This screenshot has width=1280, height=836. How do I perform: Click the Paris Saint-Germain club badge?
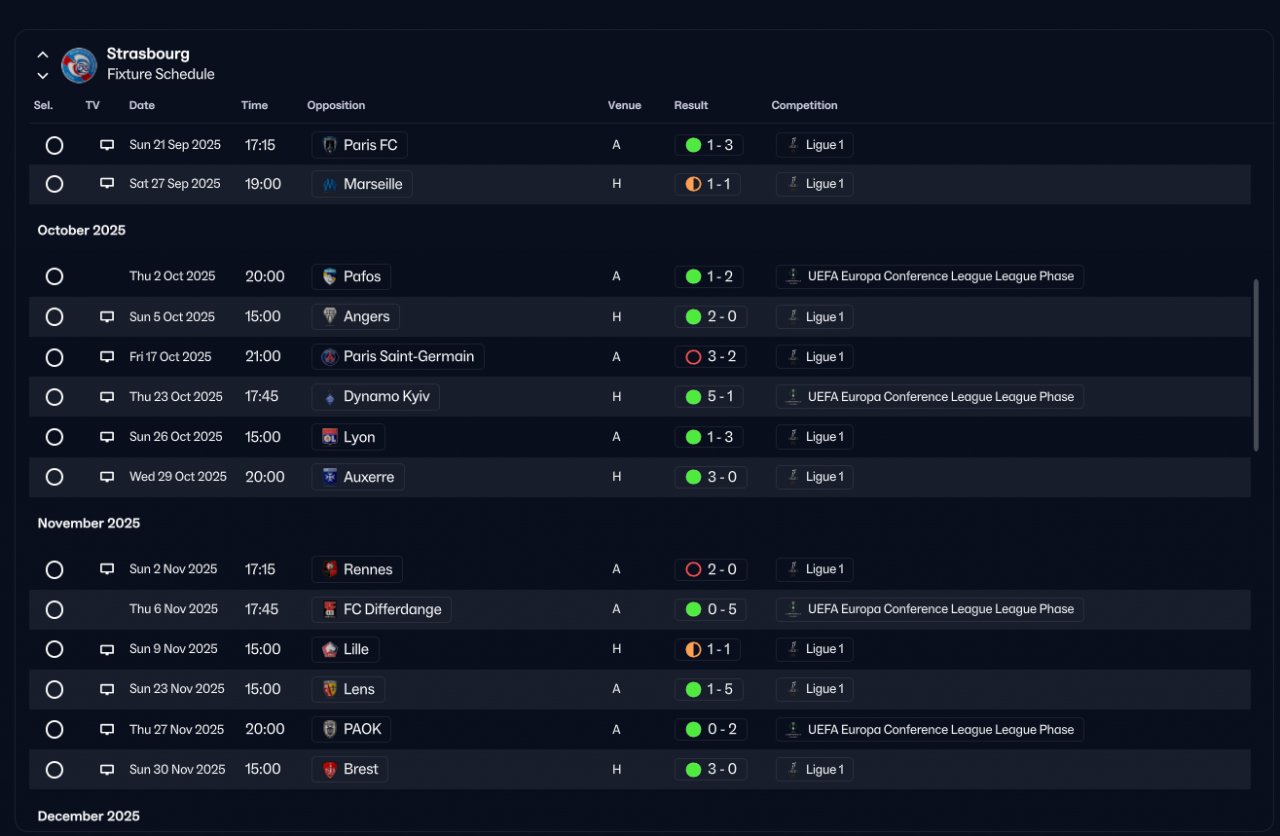pyautogui.click(x=330, y=357)
